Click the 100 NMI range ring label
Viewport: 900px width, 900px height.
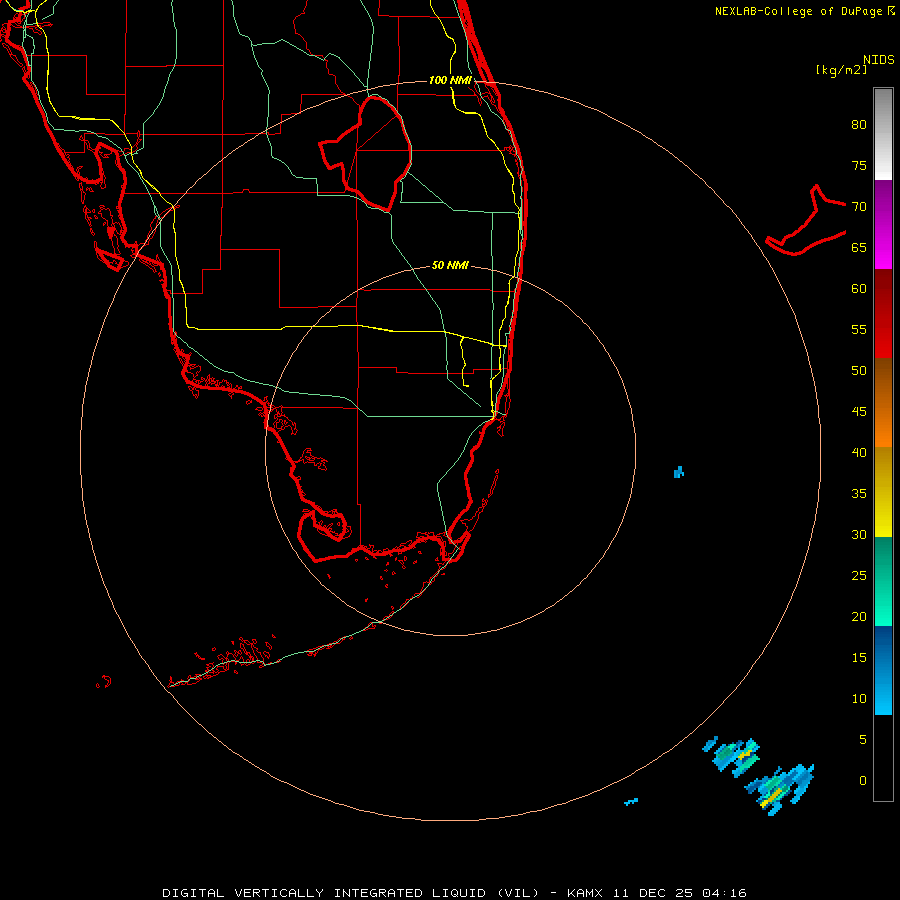(x=450, y=80)
